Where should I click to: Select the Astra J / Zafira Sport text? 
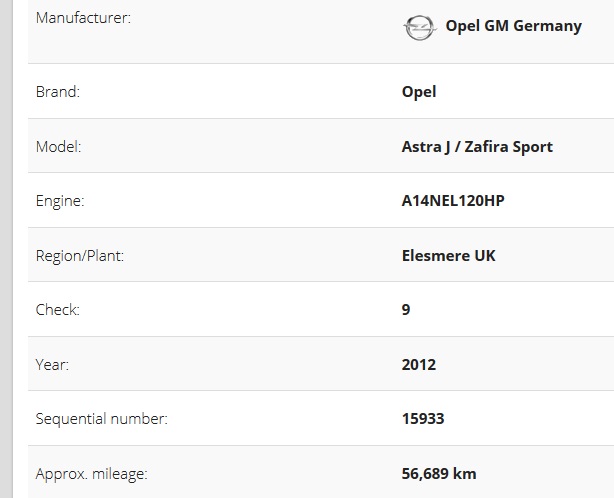(x=476, y=146)
